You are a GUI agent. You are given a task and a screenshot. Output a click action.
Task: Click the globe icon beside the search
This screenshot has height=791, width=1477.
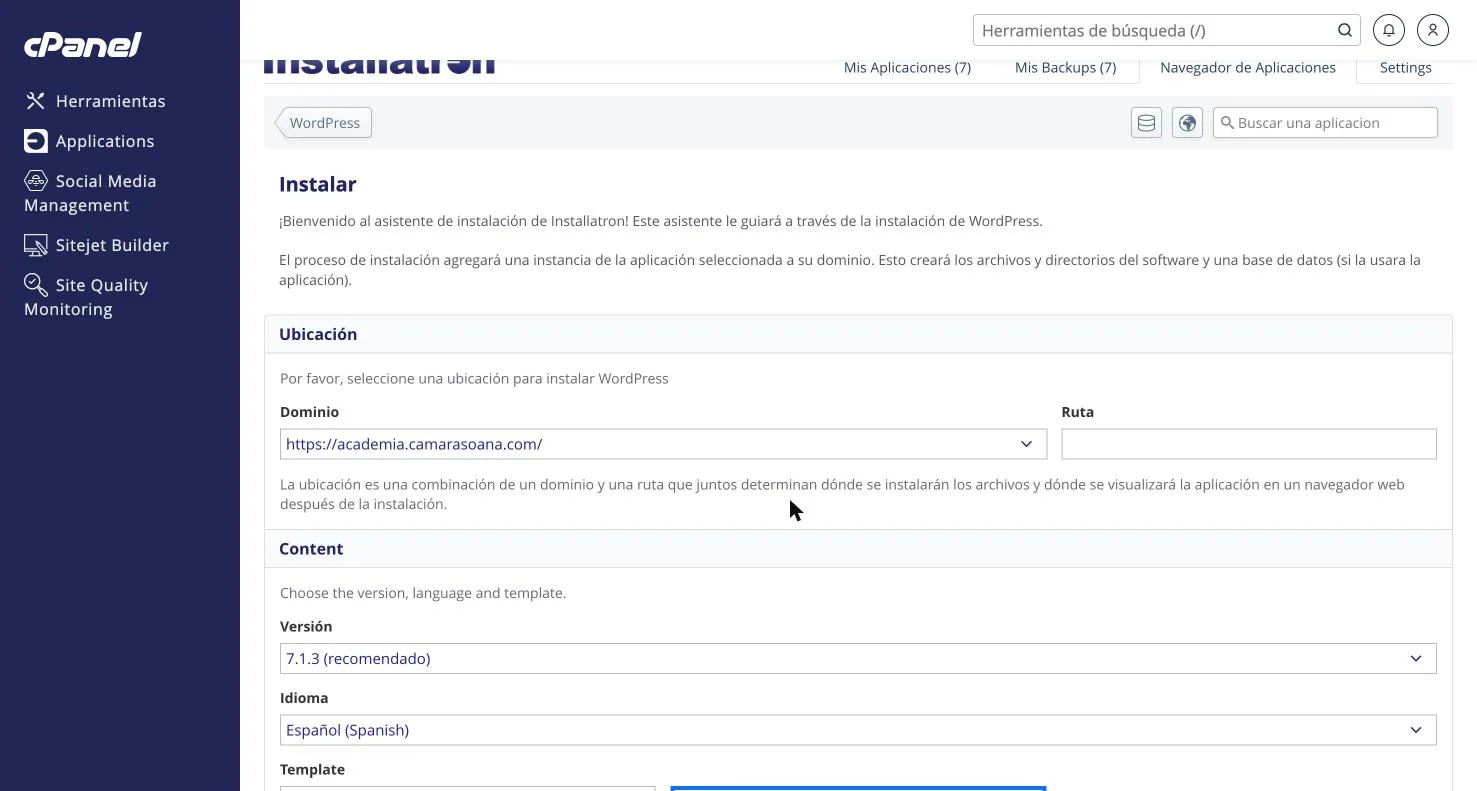(x=1187, y=123)
